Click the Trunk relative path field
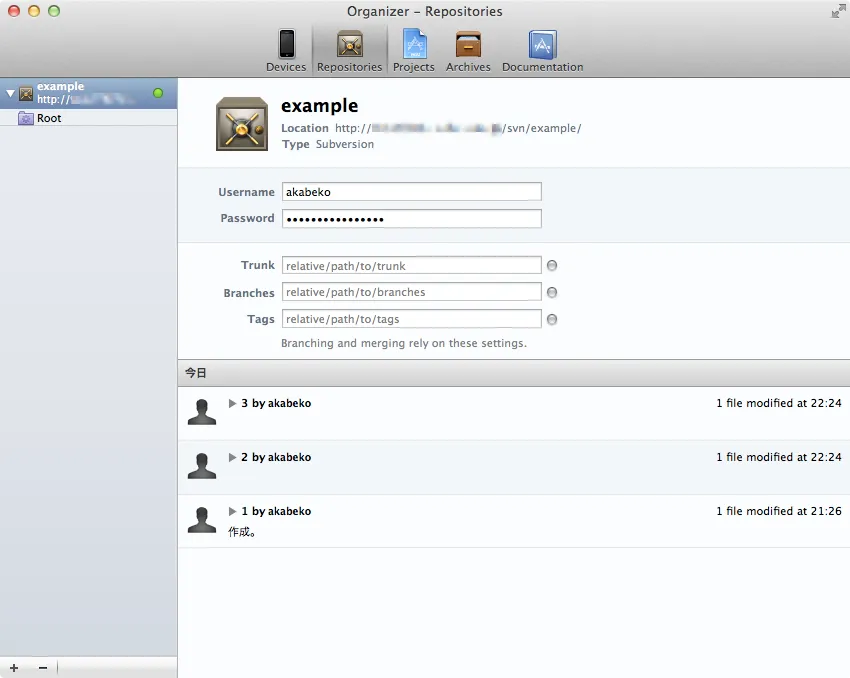Image resolution: width=850 pixels, height=678 pixels. pyautogui.click(x=411, y=266)
